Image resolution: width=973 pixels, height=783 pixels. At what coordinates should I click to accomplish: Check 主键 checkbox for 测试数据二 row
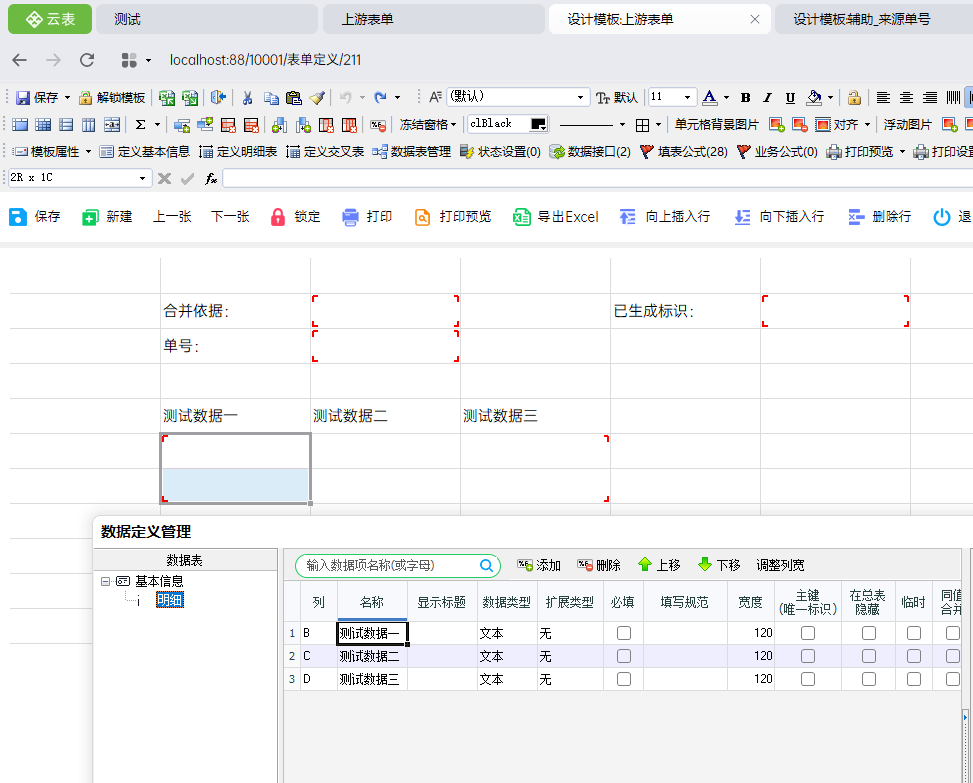click(x=808, y=656)
